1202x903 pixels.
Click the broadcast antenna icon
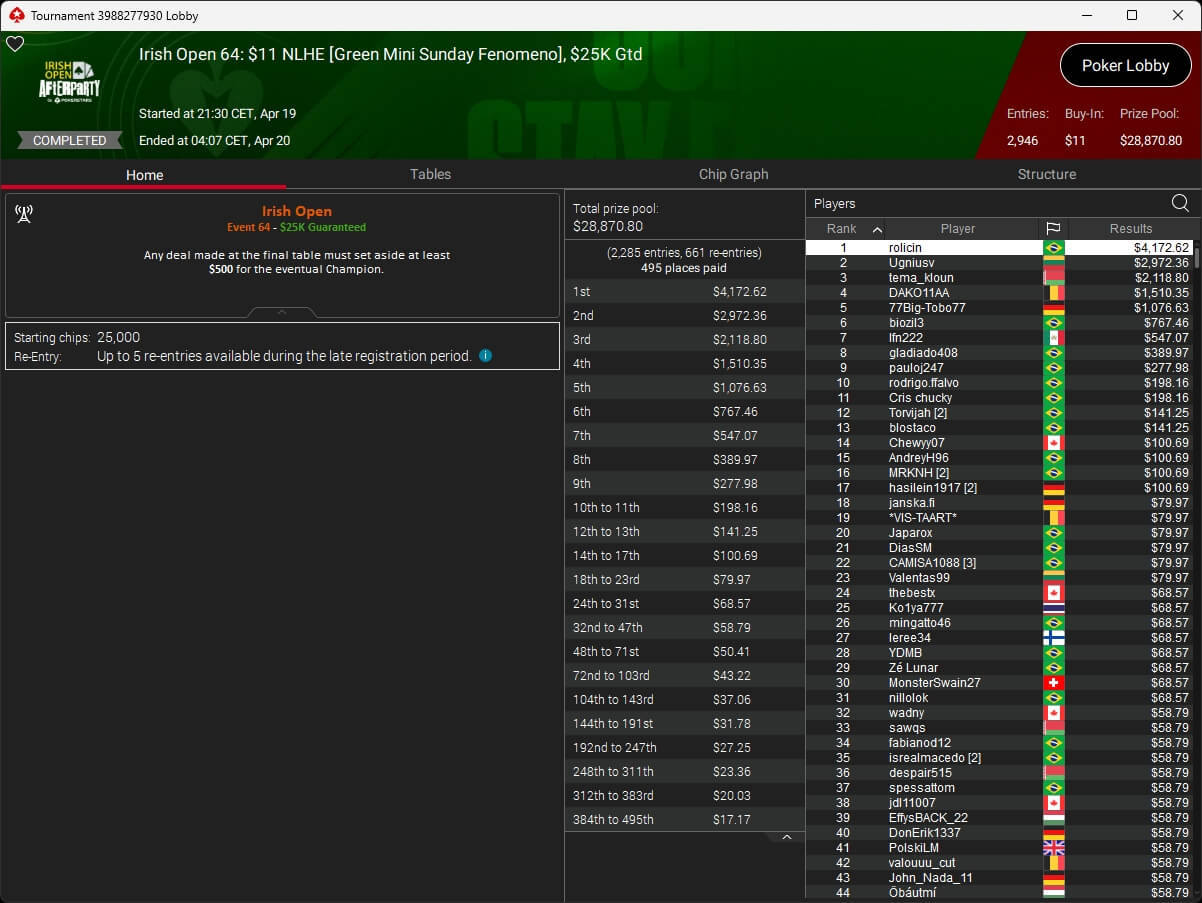pos(24,214)
